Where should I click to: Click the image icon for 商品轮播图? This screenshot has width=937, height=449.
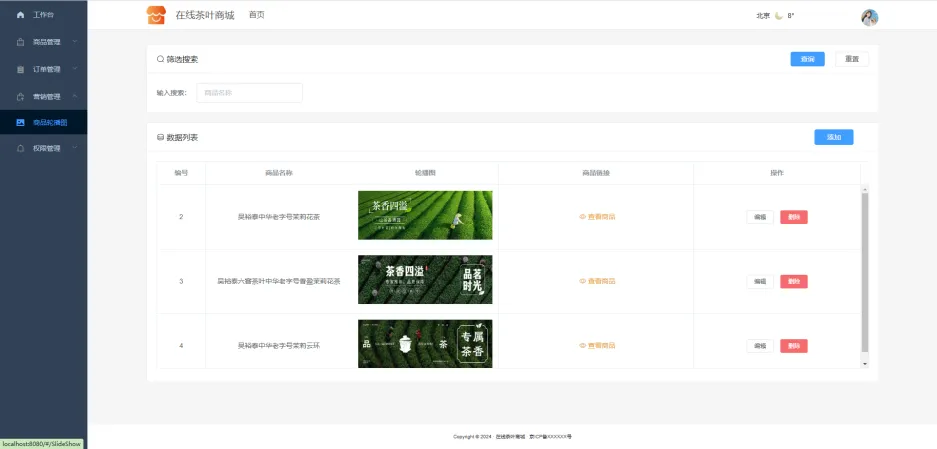(x=20, y=122)
